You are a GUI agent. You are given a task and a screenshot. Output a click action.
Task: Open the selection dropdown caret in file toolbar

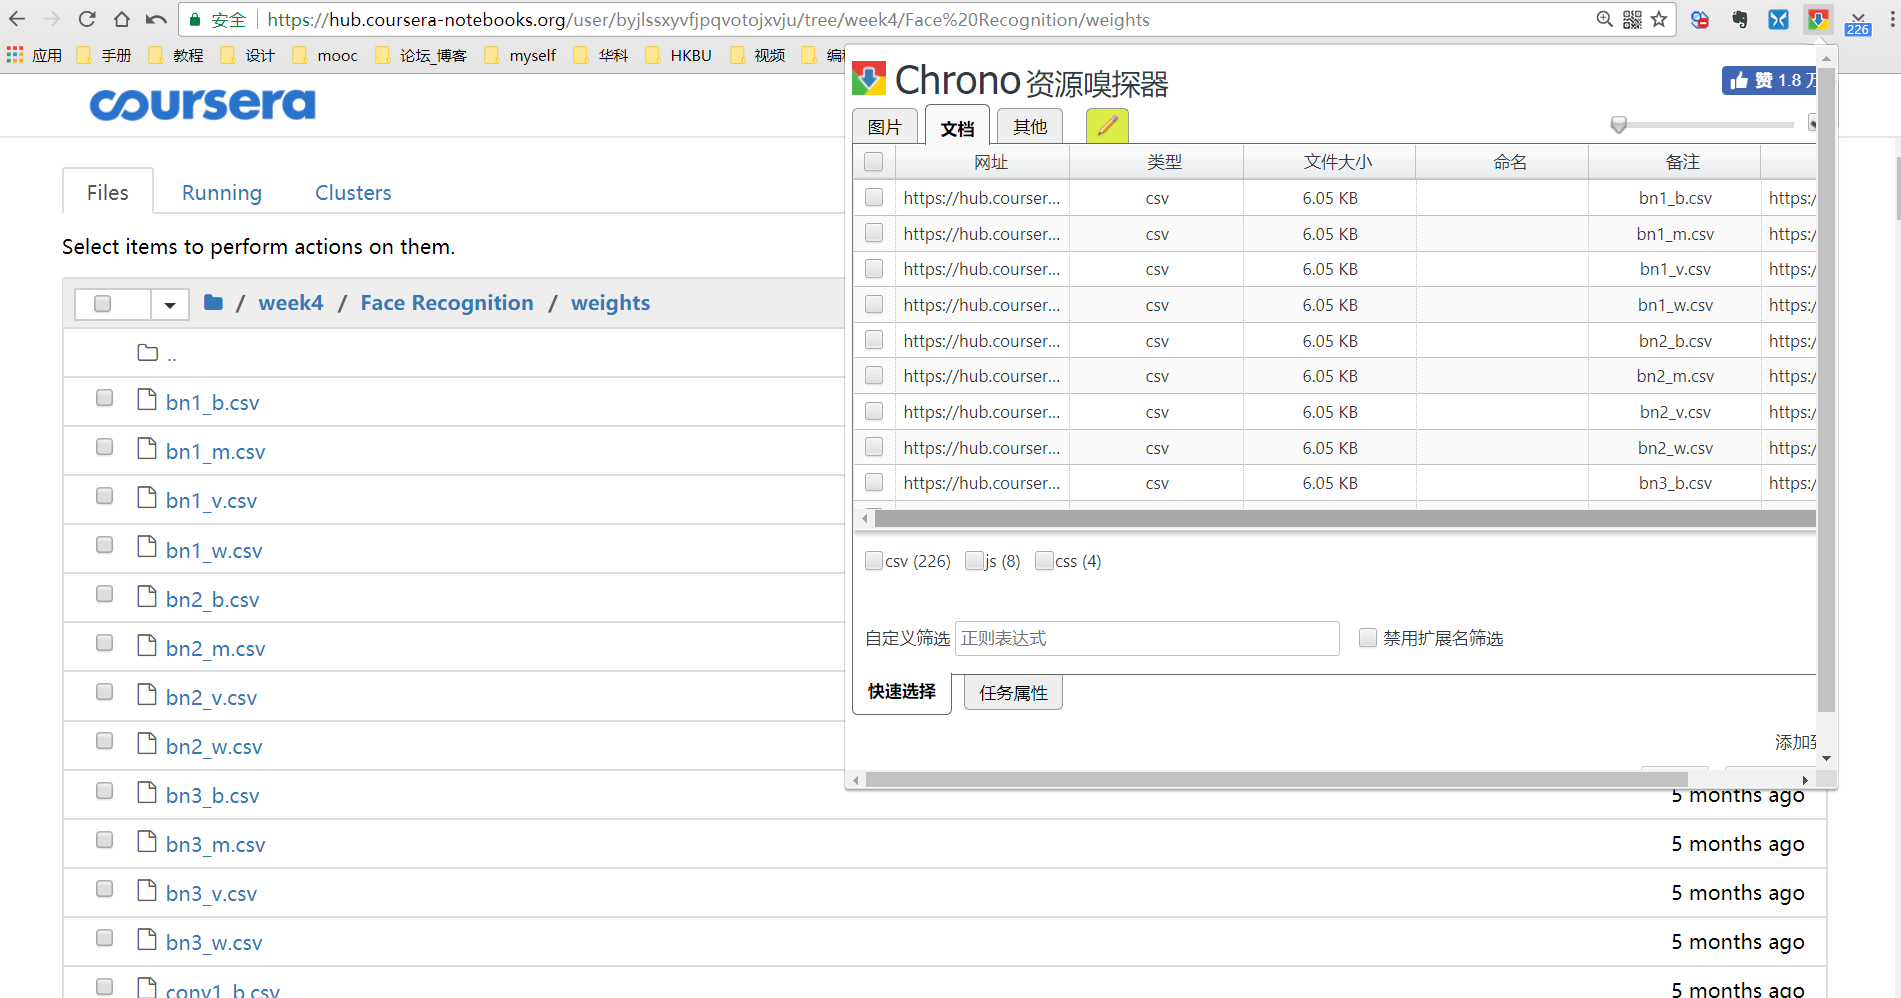point(170,304)
